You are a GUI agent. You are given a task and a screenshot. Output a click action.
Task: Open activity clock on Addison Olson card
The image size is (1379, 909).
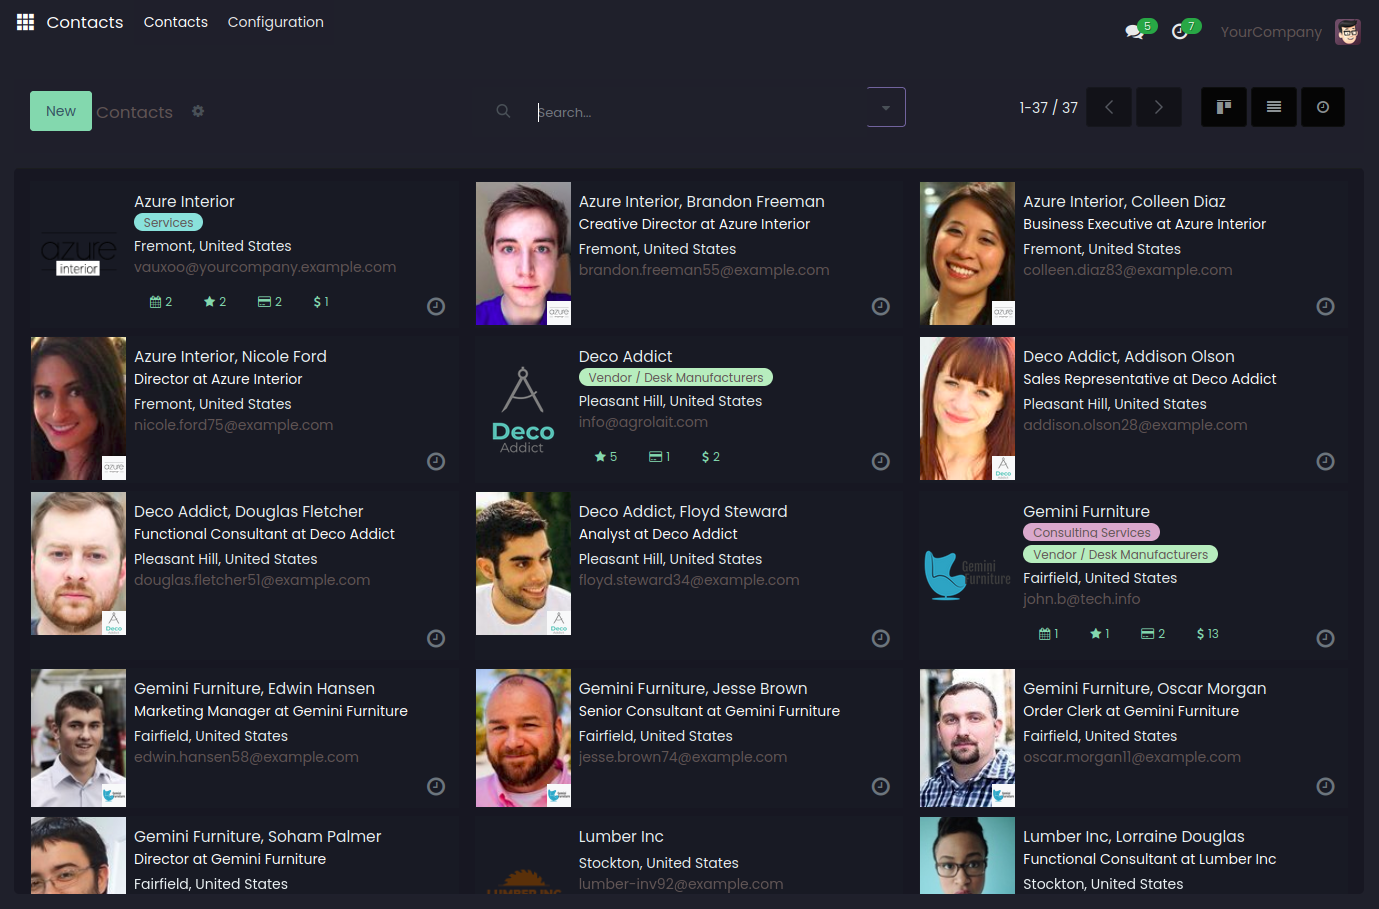[x=1325, y=461]
